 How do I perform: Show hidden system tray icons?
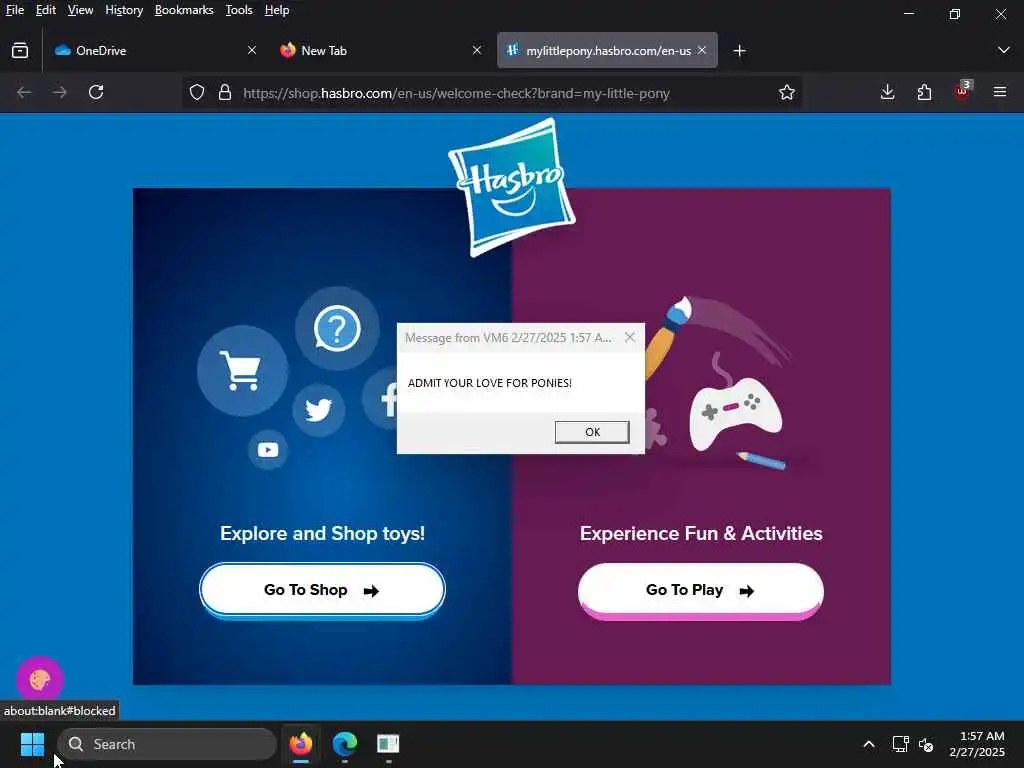click(x=869, y=744)
